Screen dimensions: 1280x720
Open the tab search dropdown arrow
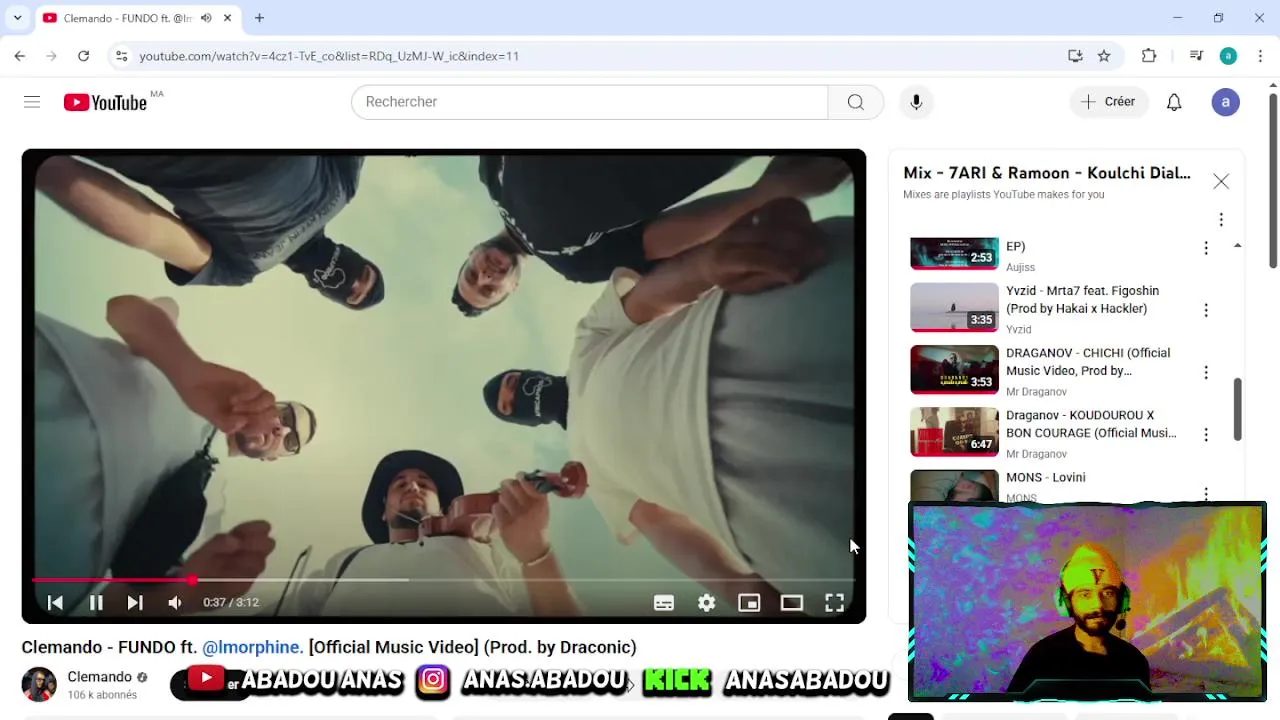point(17,18)
